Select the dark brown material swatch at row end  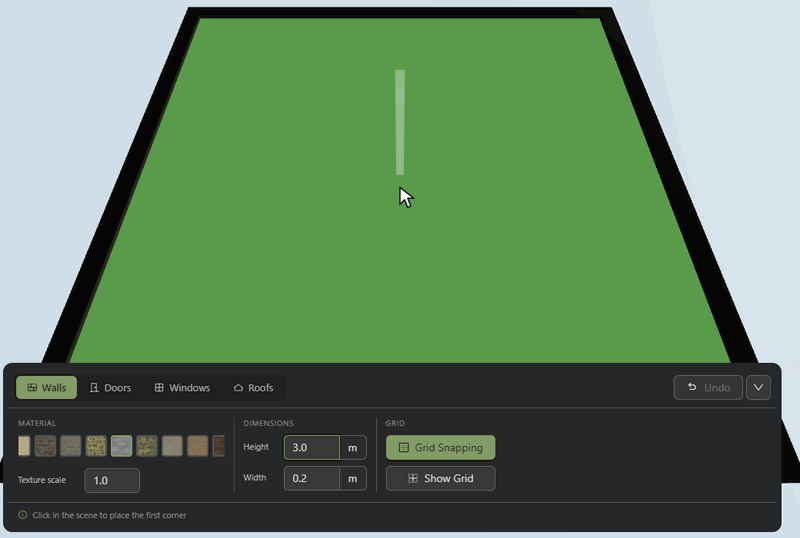click(218, 446)
